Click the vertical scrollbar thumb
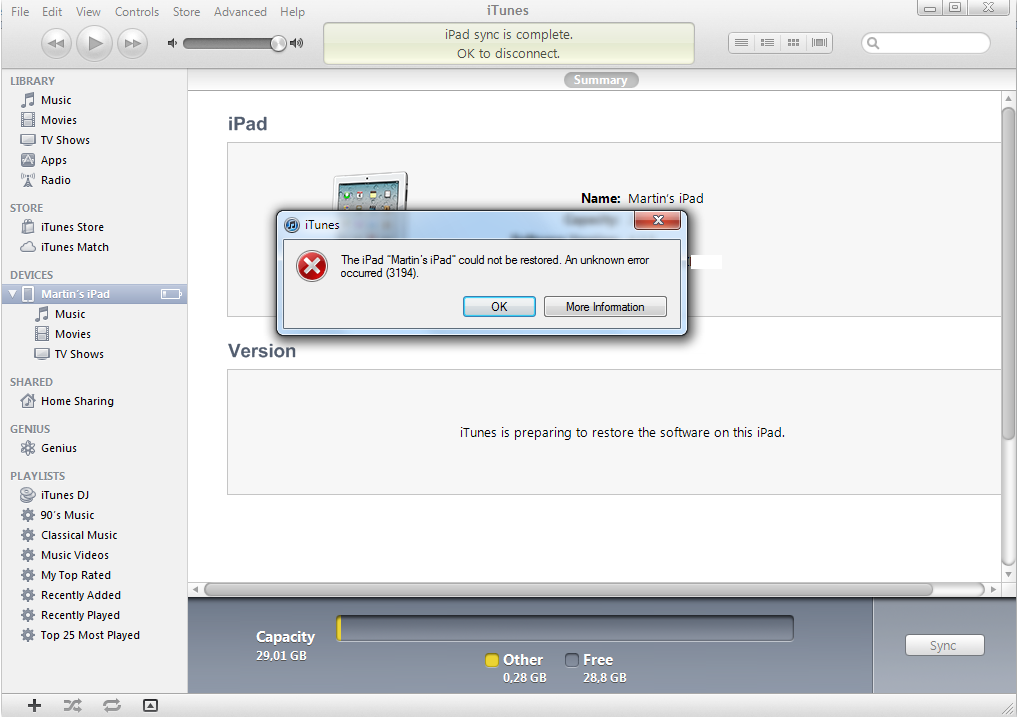Viewport: 1018px width, 718px height. [x=1008, y=273]
